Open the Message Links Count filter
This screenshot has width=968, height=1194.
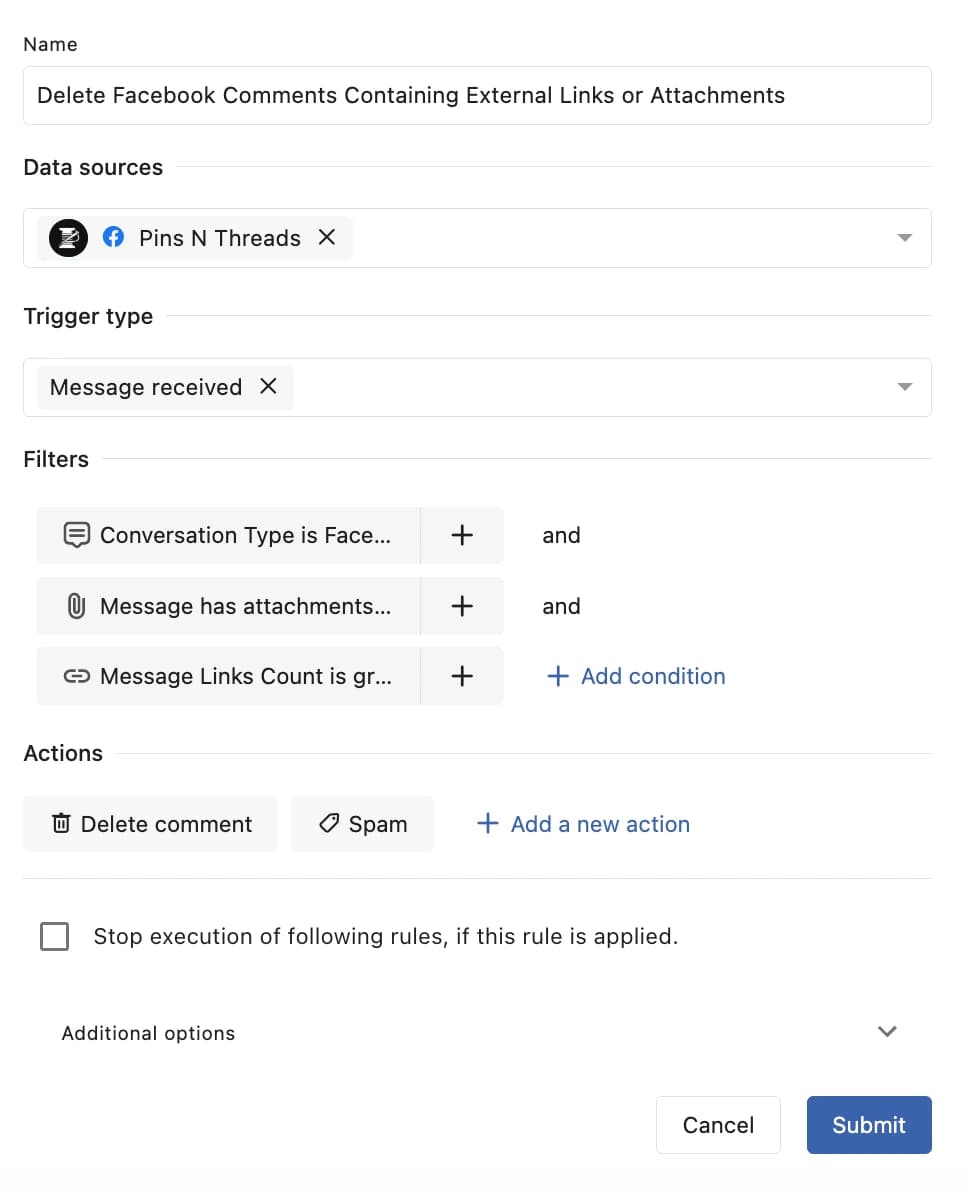coord(229,676)
